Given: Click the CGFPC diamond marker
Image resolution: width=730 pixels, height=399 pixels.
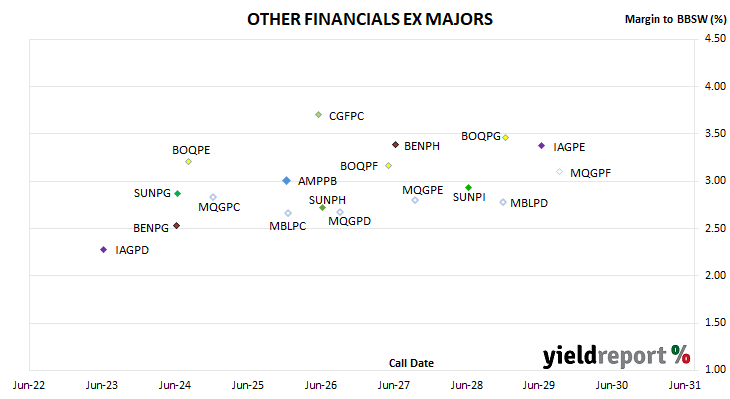Looking at the screenshot, I should 318,115.
